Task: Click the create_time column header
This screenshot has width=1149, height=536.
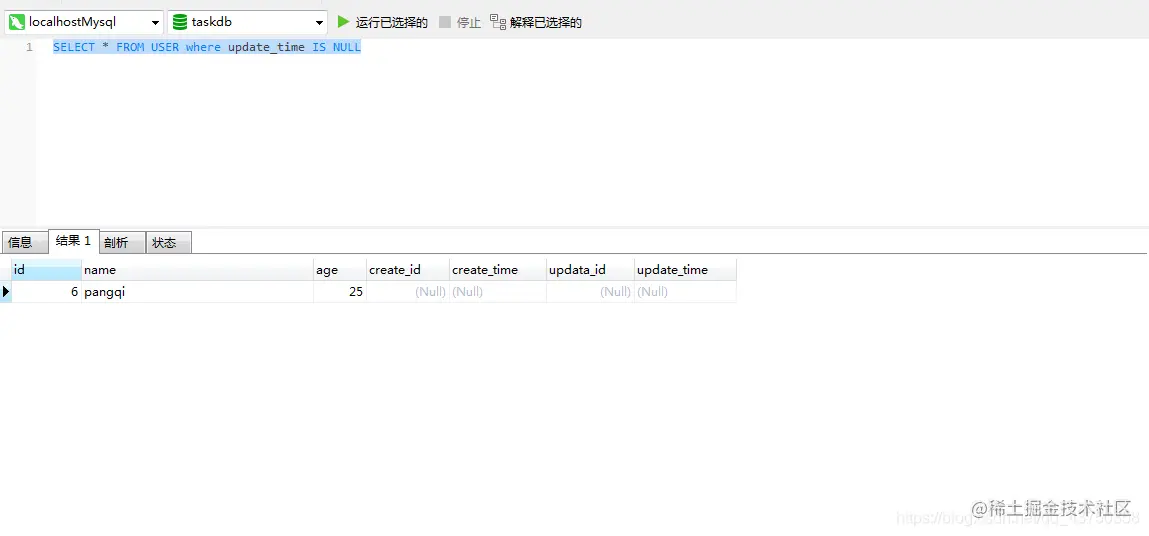Action: pos(498,270)
